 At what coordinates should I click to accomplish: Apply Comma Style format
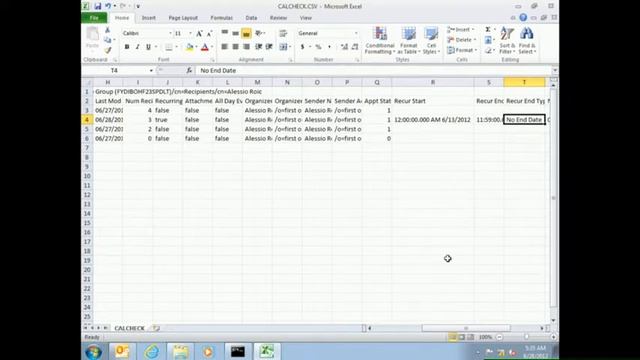(329, 47)
